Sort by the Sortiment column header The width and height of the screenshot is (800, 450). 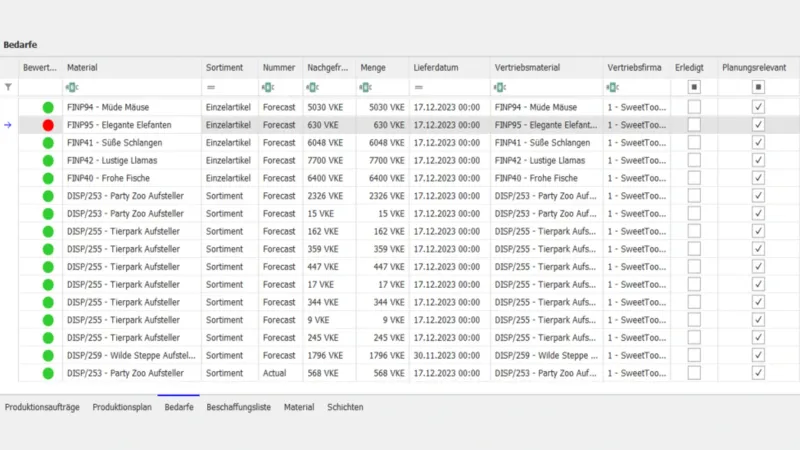(x=230, y=67)
